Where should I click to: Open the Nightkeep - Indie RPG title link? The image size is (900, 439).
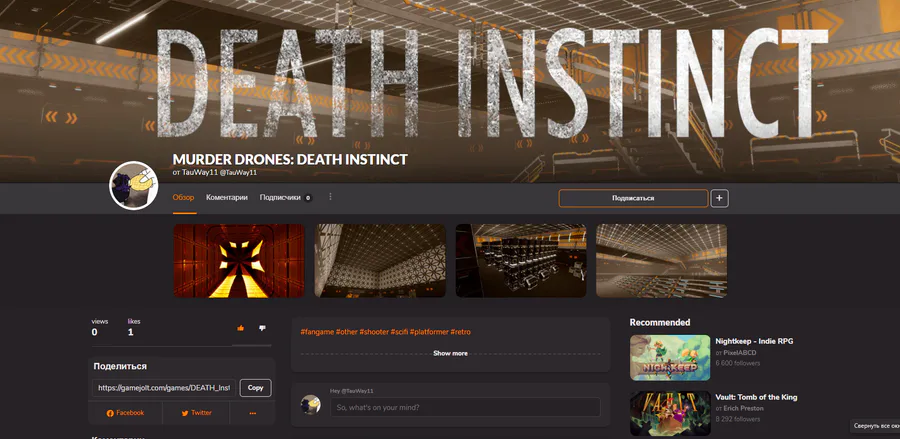coord(754,341)
